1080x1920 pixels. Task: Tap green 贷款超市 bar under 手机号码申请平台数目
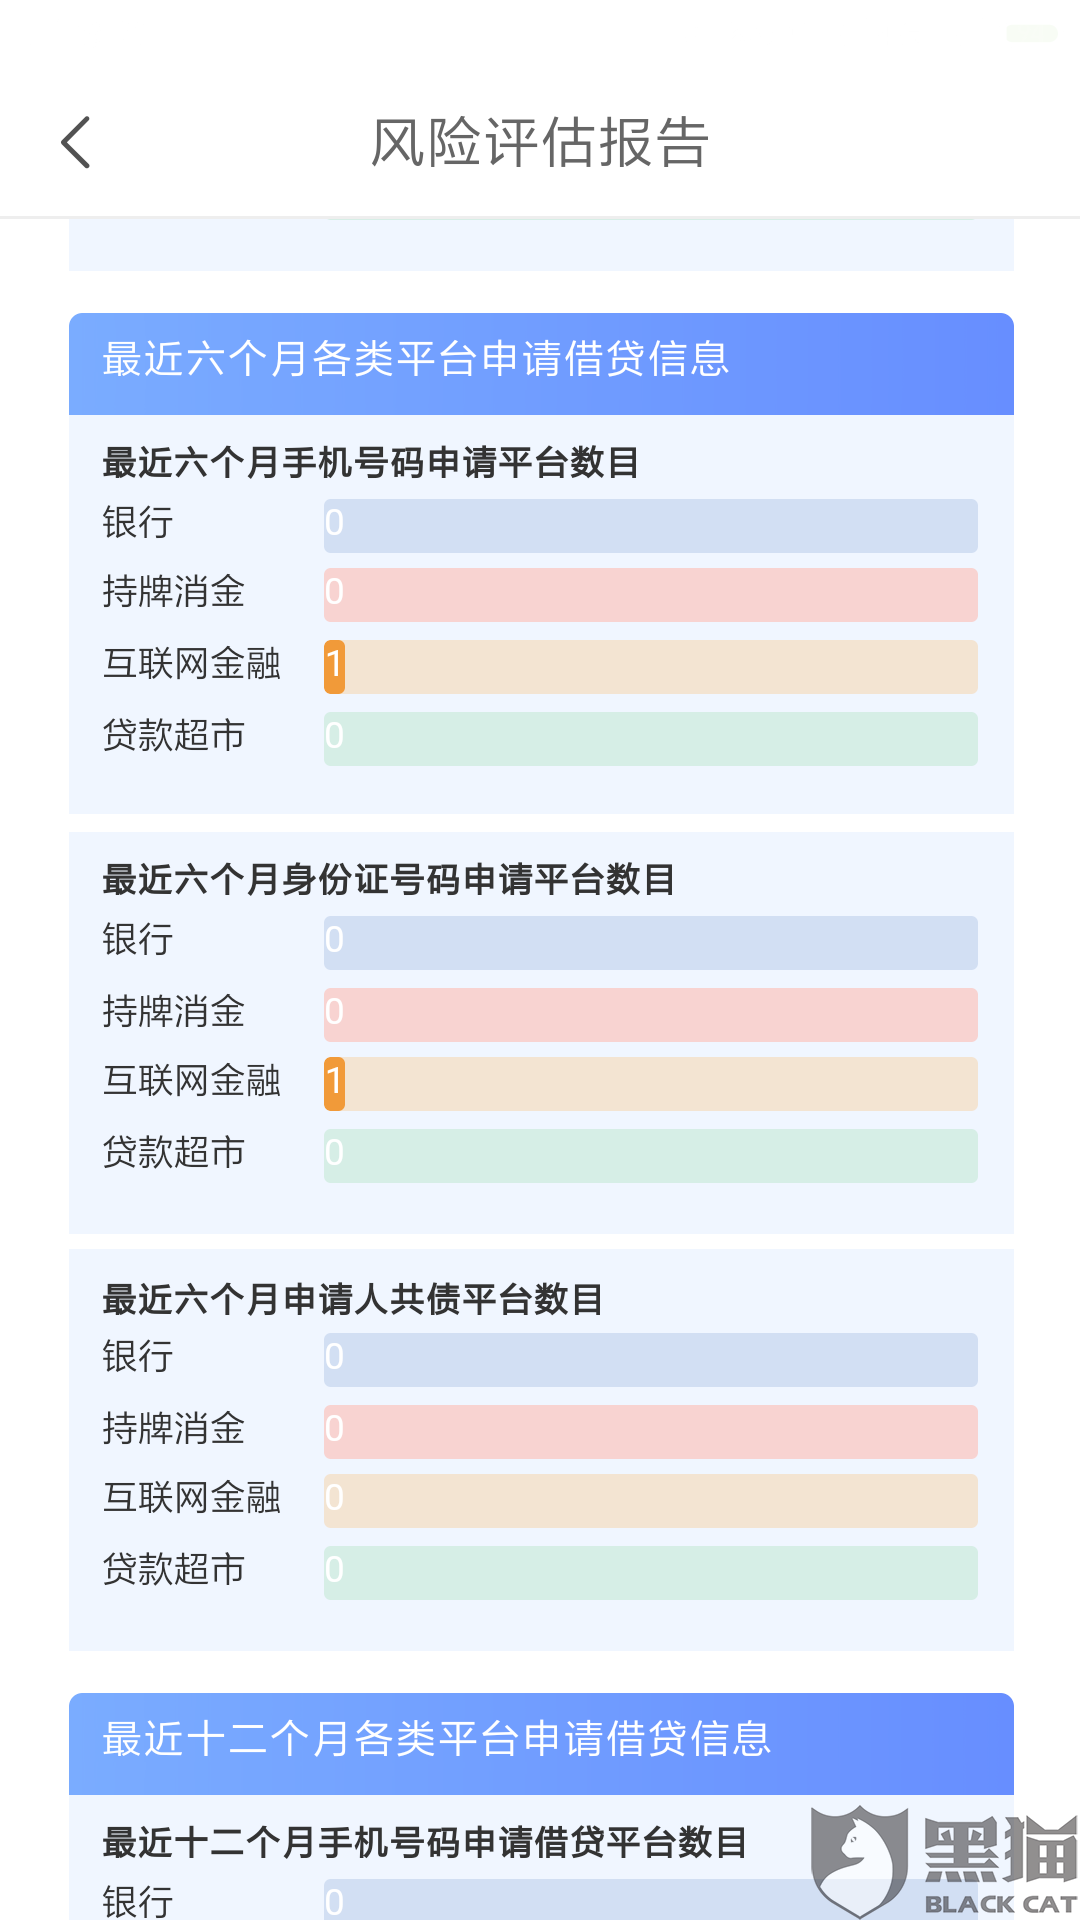(x=650, y=739)
